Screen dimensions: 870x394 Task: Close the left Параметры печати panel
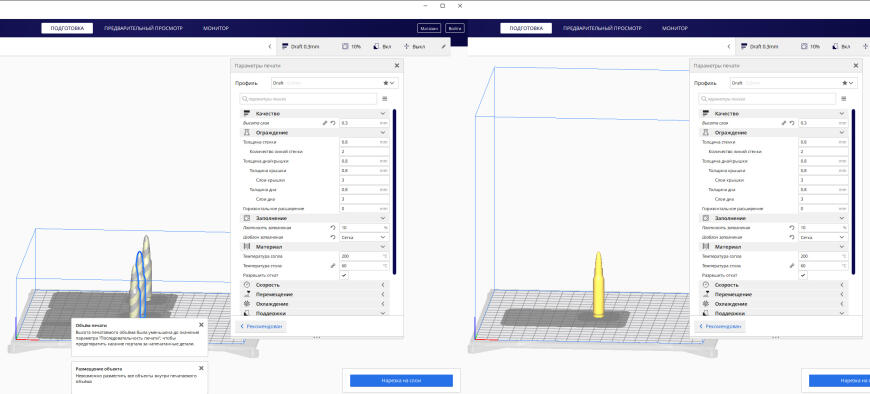(x=397, y=65)
